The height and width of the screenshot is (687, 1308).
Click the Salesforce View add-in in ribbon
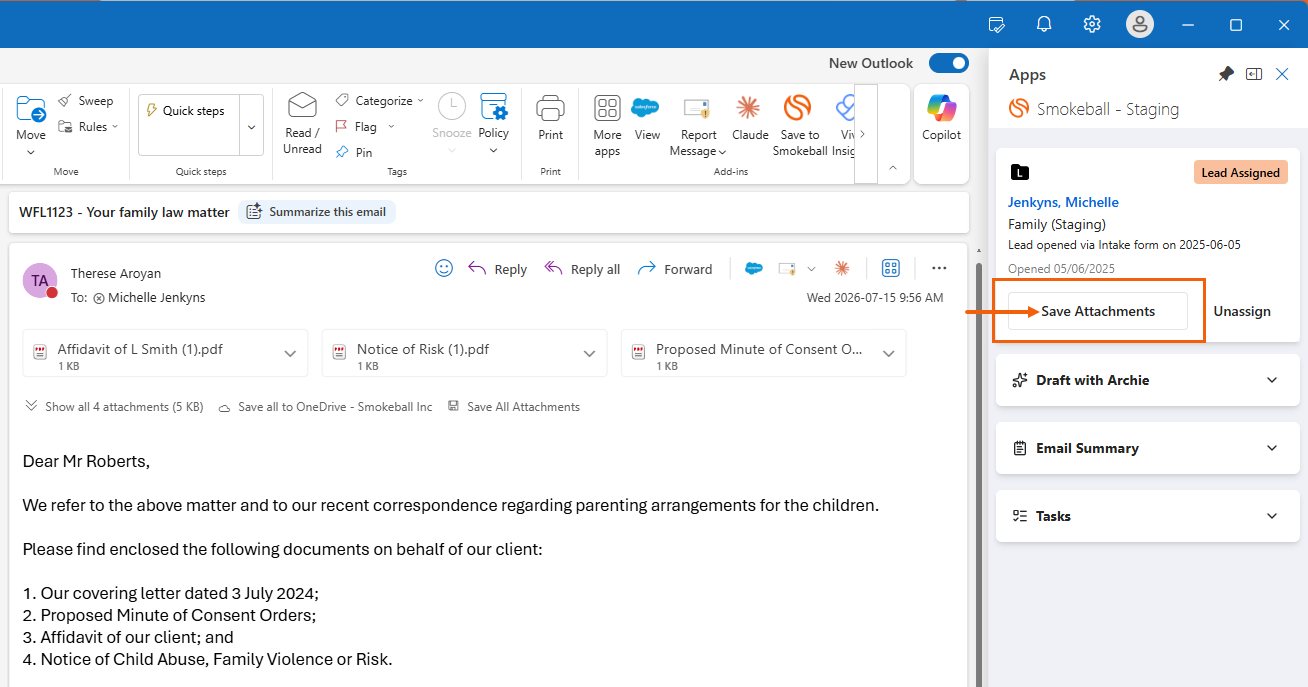tap(646, 118)
